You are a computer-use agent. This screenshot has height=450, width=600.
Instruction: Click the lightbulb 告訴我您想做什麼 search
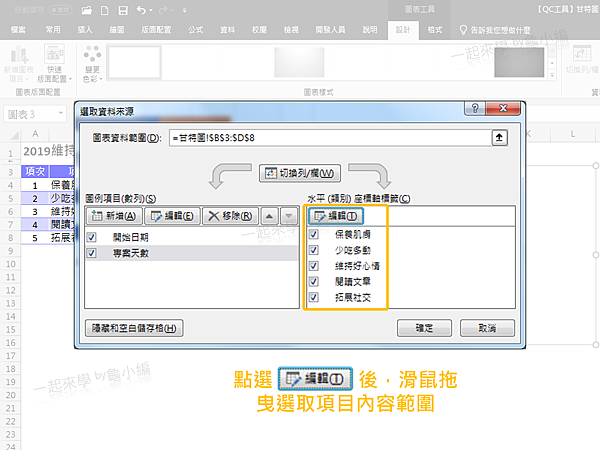point(495,30)
